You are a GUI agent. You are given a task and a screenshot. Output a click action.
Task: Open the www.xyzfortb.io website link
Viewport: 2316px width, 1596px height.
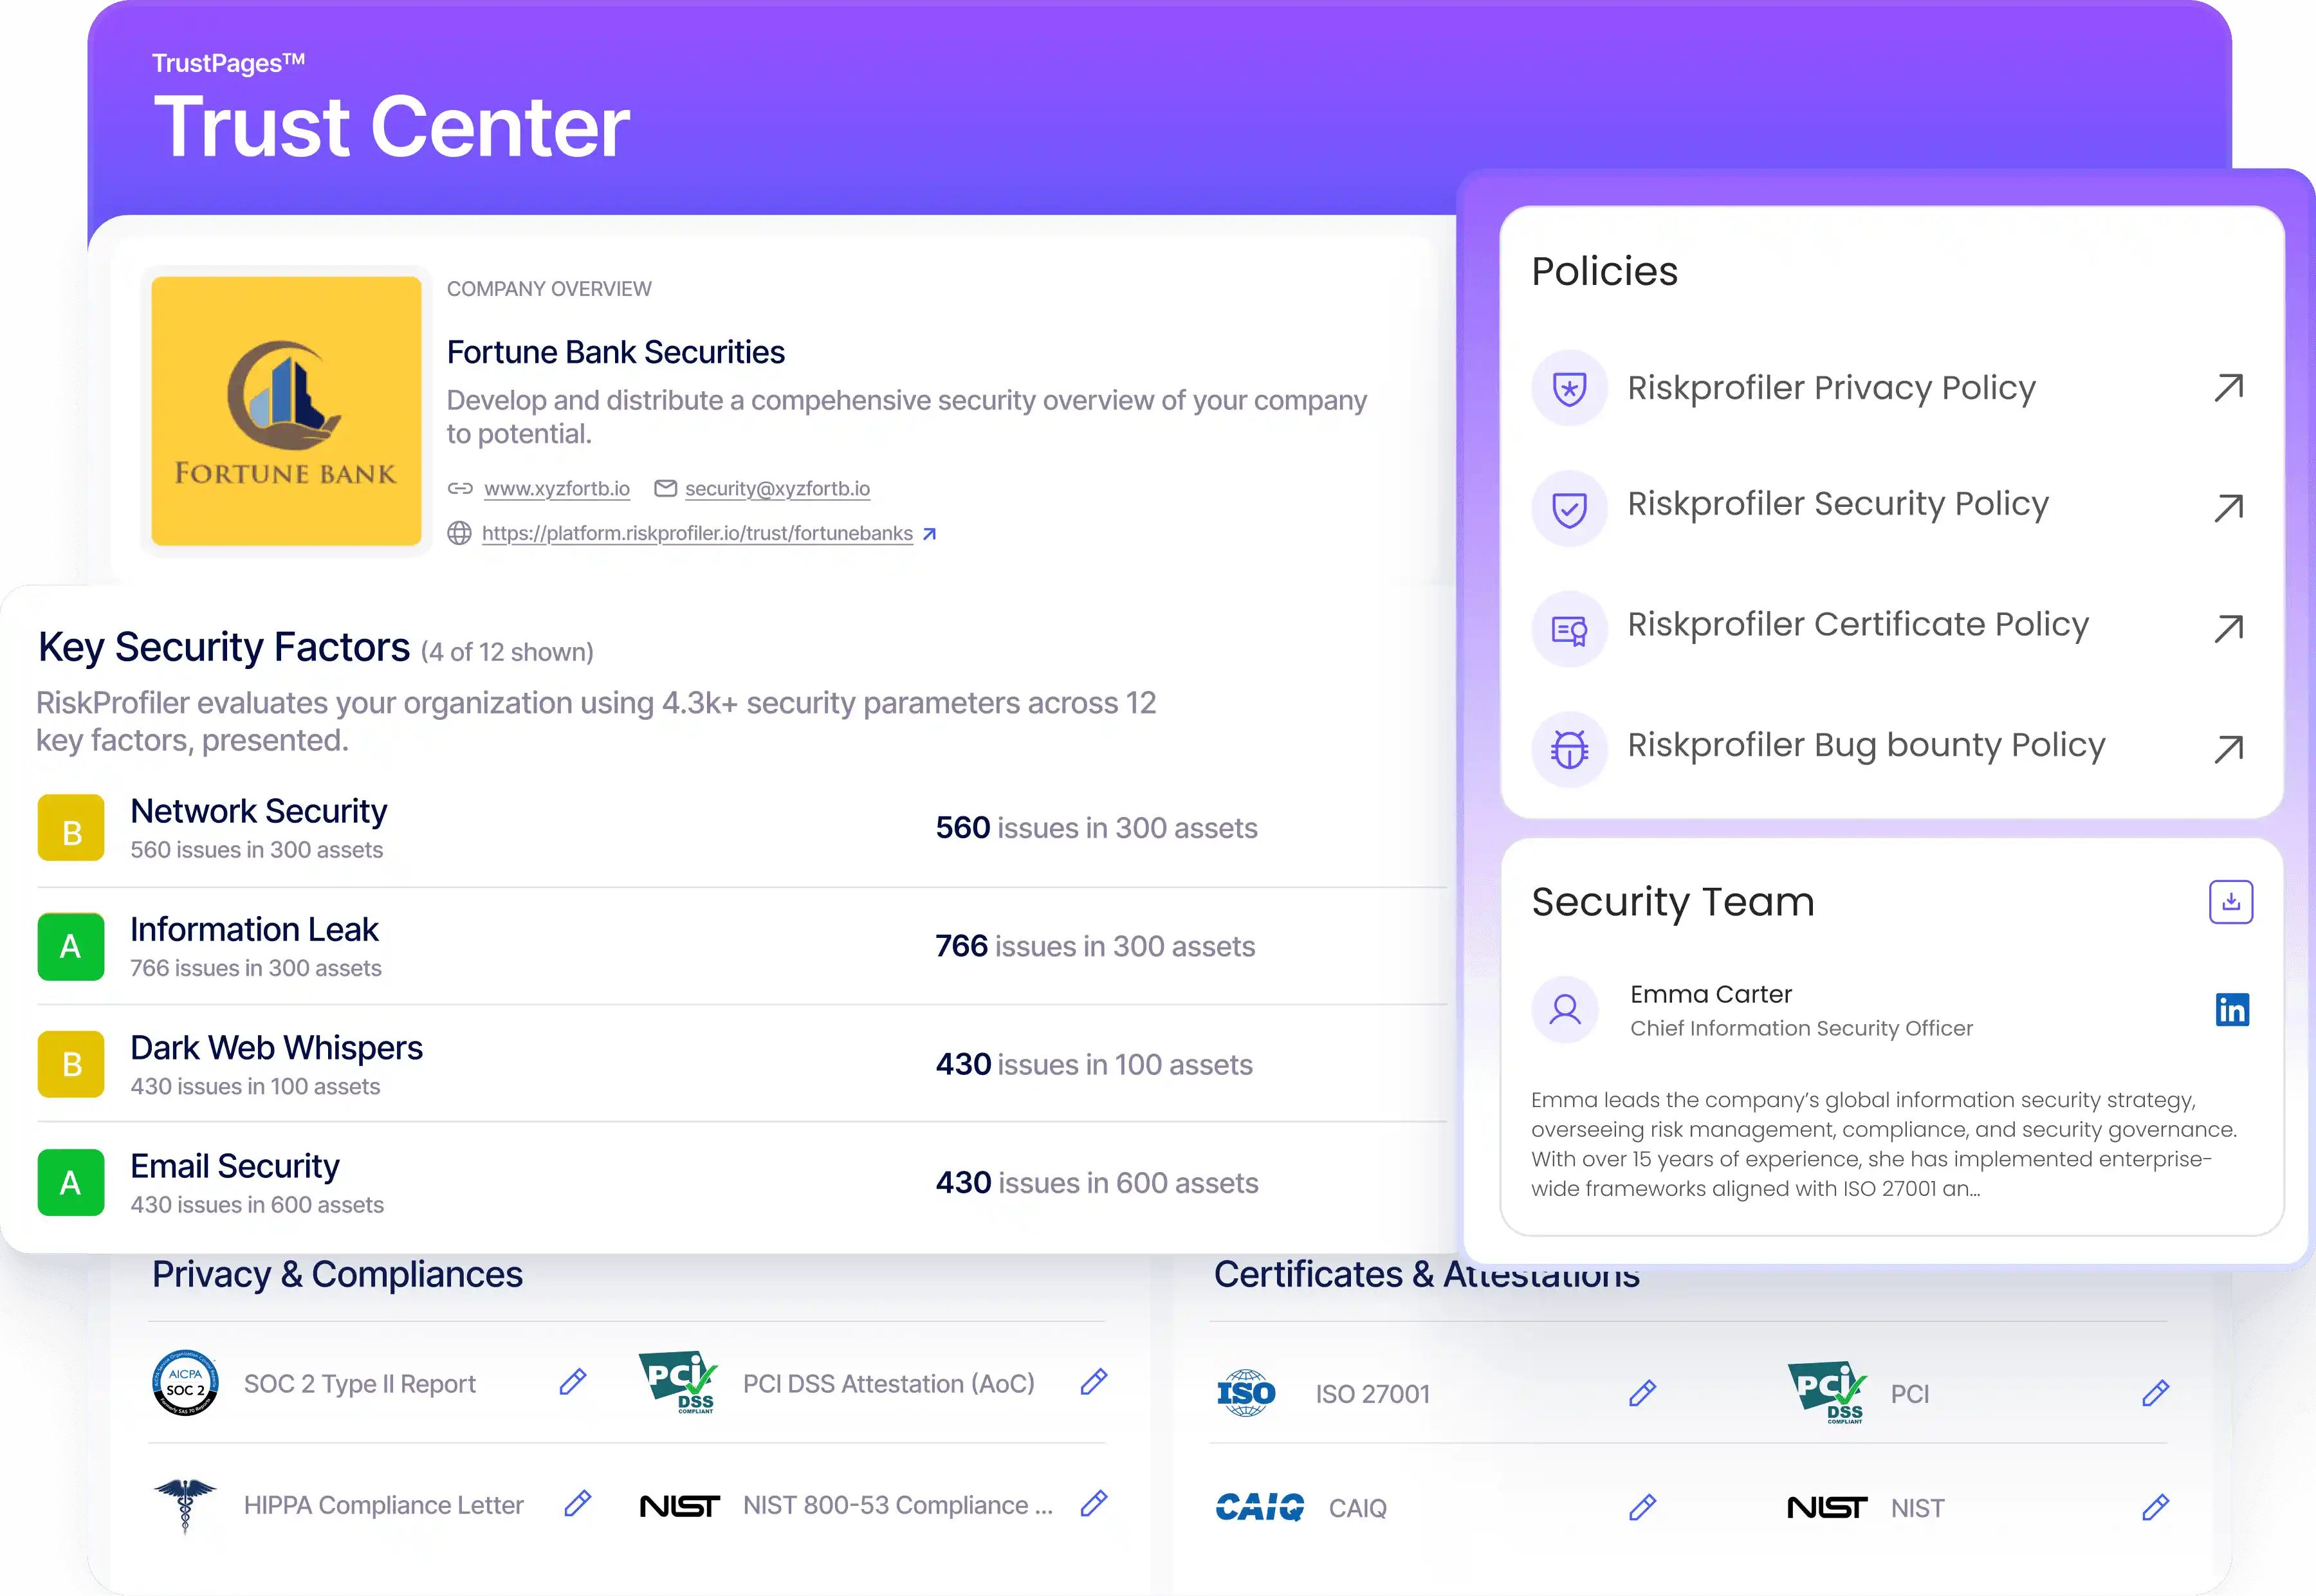coord(557,488)
